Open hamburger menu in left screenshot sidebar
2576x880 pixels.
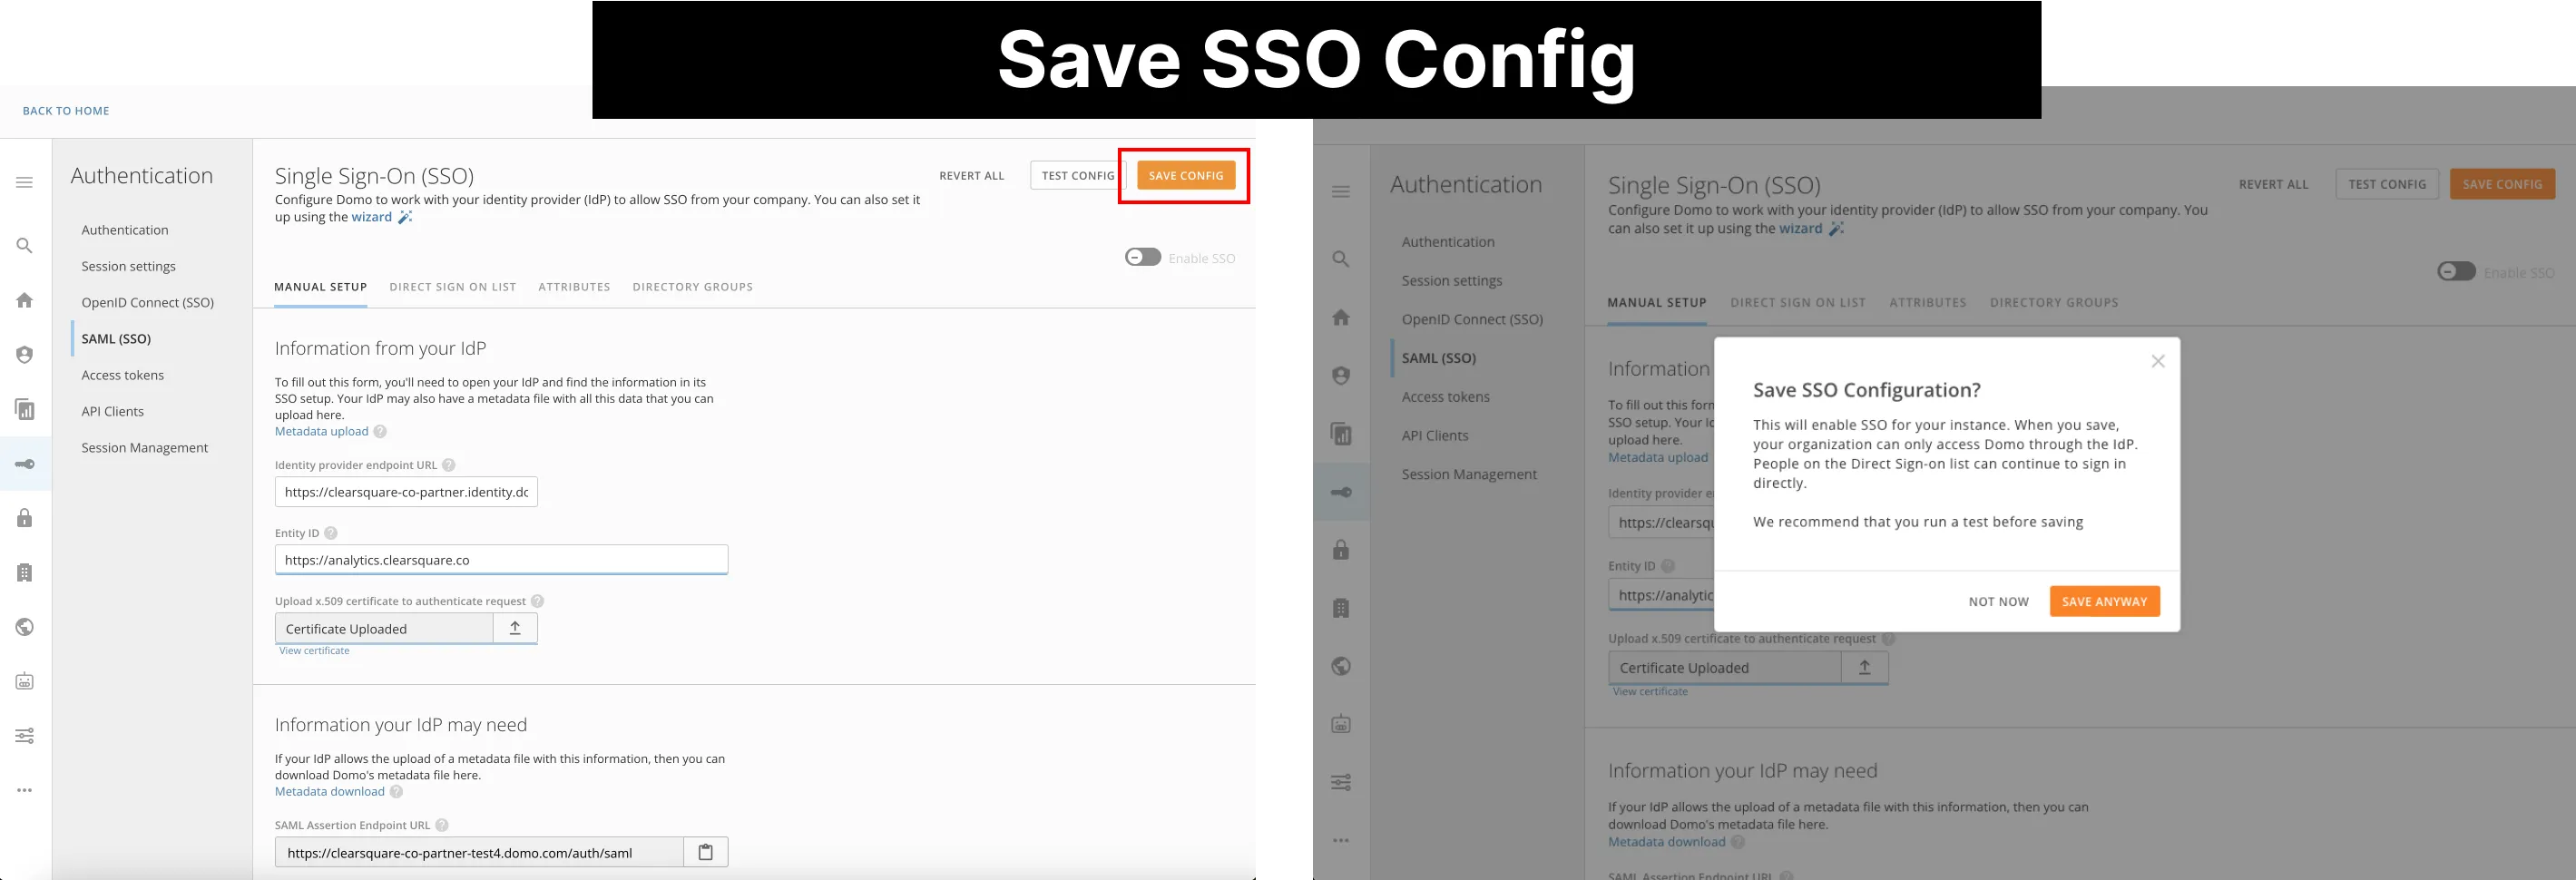[24, 182]
